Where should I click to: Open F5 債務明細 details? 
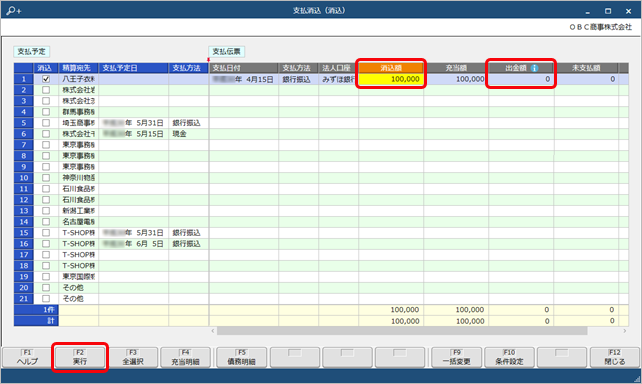(242, 357)
